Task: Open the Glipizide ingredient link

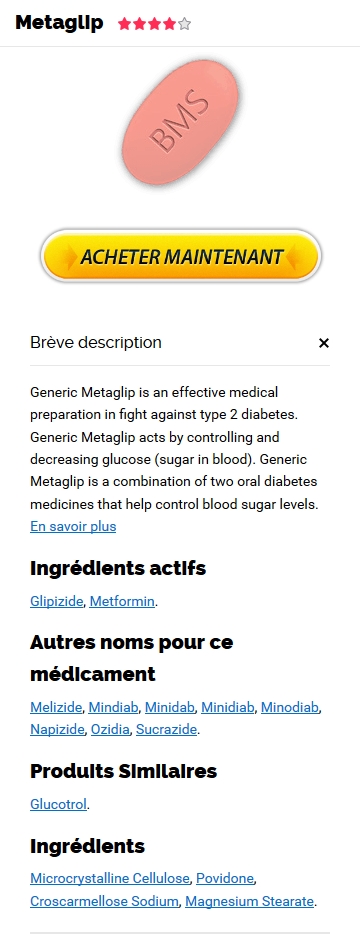Action: [57, 601]
